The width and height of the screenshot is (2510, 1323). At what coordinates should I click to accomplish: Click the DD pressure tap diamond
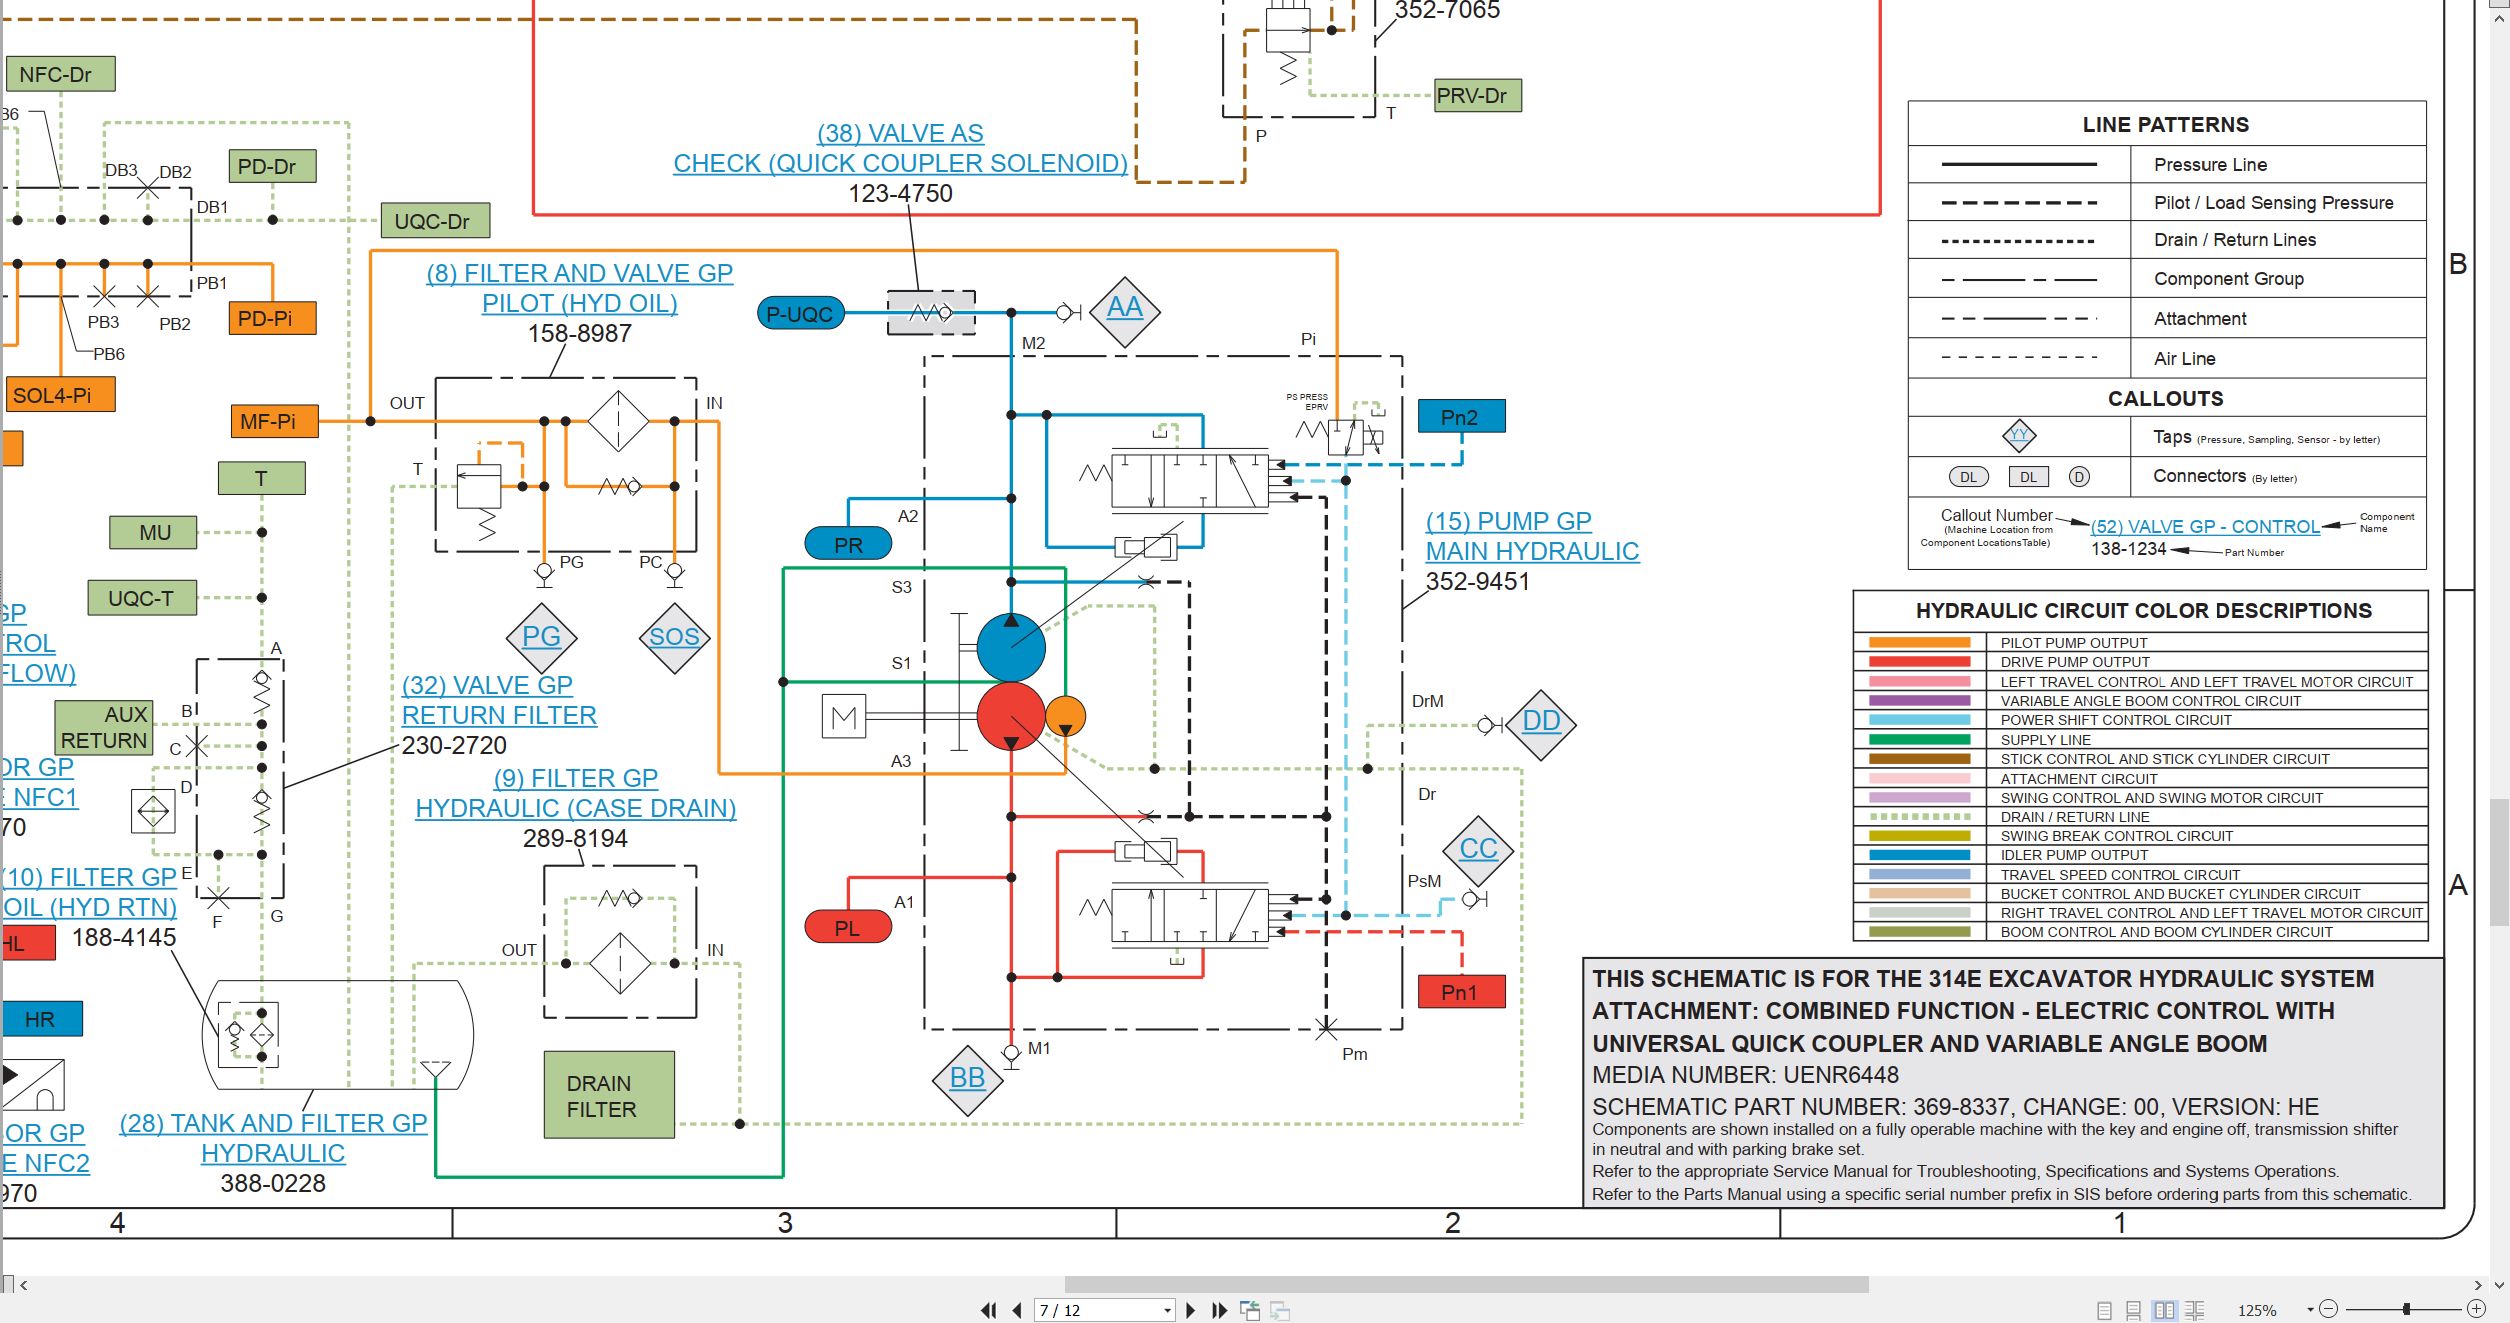pyautogui.click(x=1541, y=725)
